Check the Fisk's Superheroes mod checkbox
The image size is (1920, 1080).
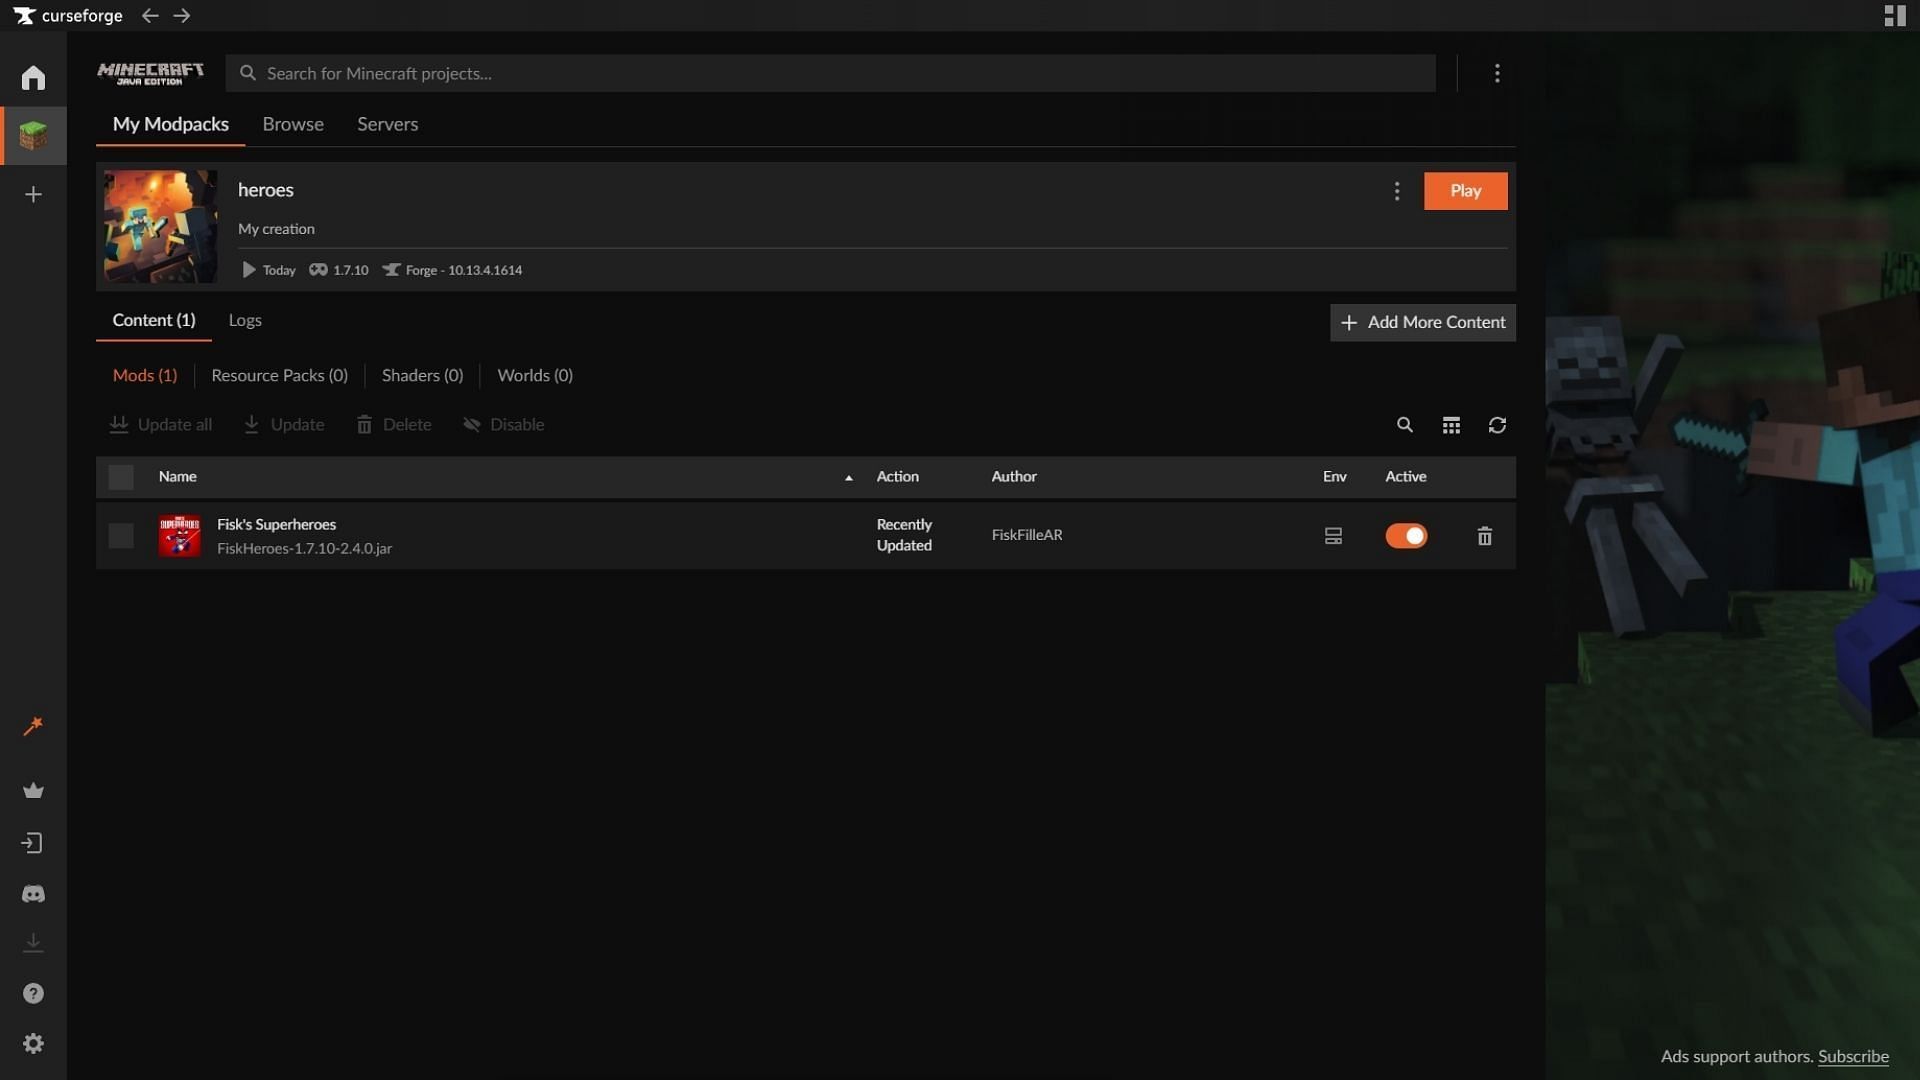(x=120, y=535)
